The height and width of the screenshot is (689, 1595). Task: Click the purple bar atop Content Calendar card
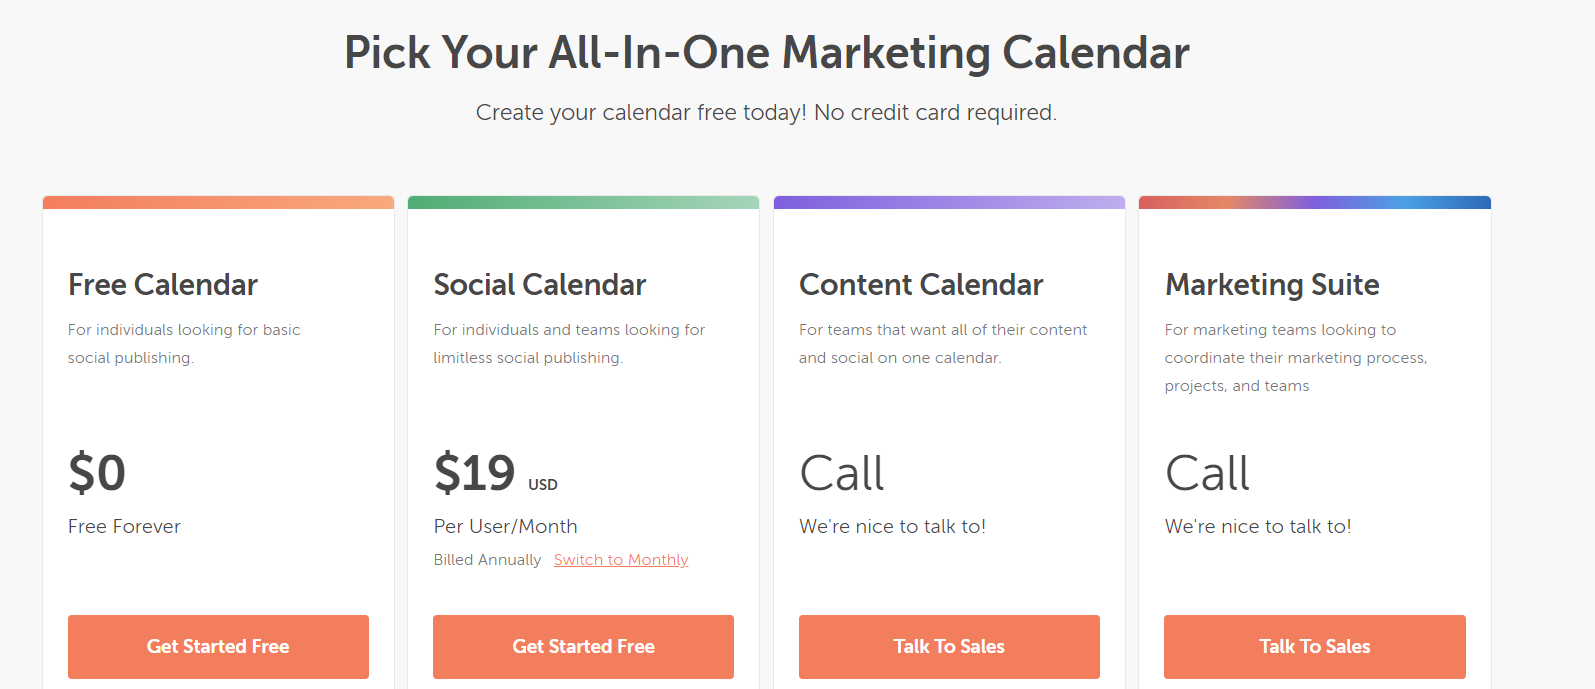(x=949, y=203)
